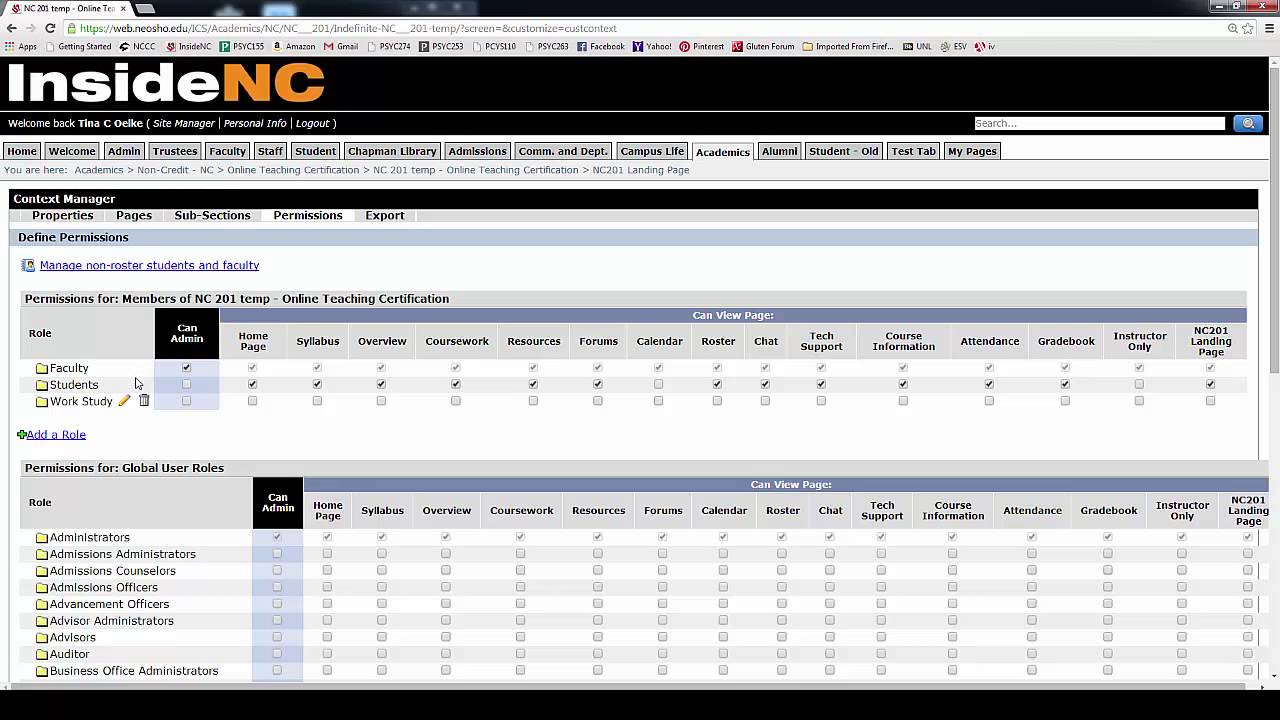
Task: Select the Work Study role row
Action: [633, 401]
